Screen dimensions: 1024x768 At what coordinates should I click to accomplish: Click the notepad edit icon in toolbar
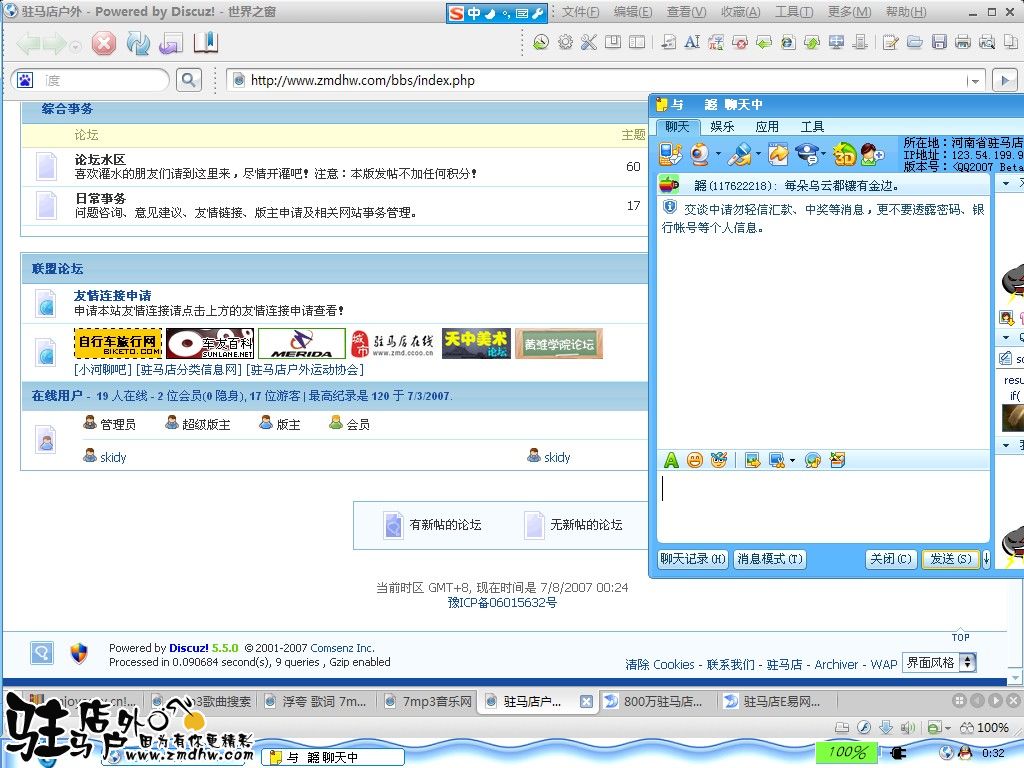tap(889, 42)
